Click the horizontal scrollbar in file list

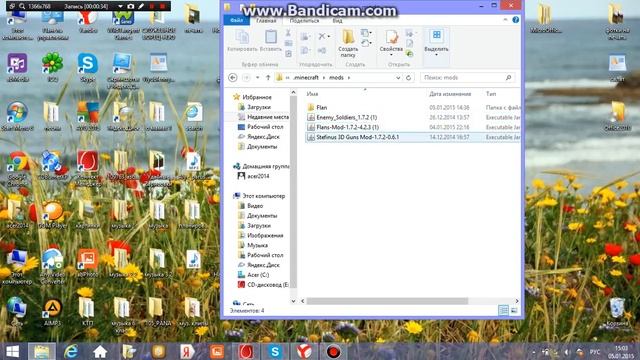[387, 301]
